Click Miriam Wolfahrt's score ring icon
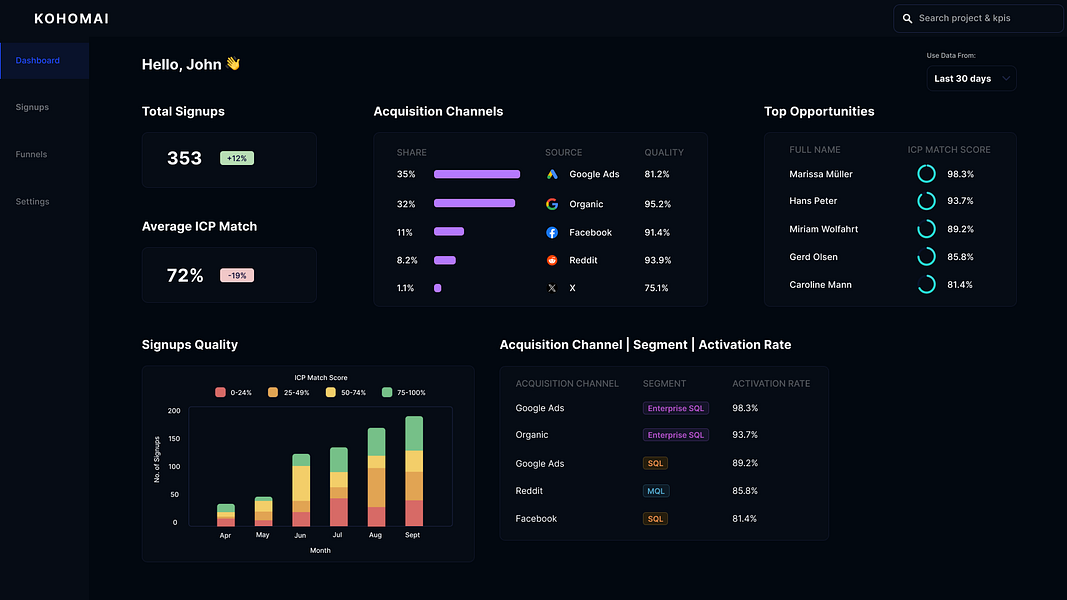The height and width of the screenshot is (600, 1067). pos(926,229)
